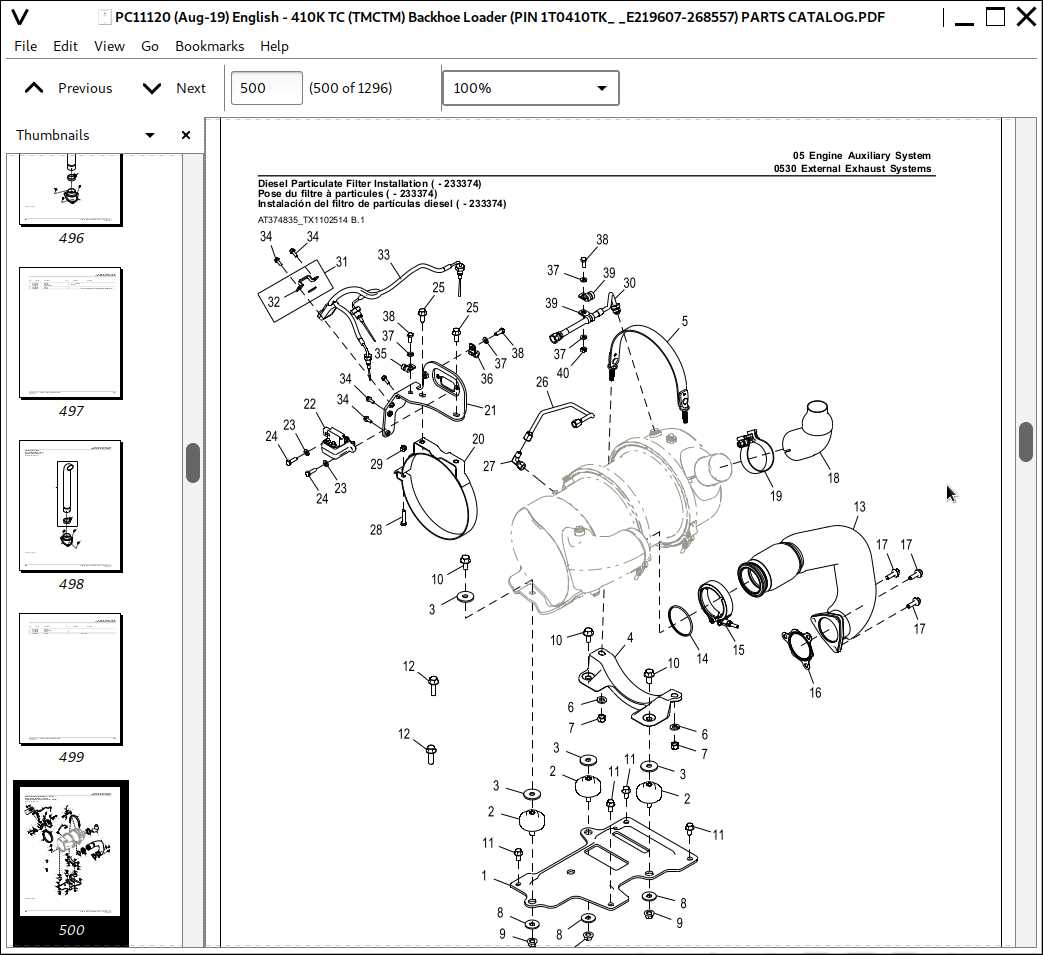Viewport: 1043px width, 955px height.
Task: Go to the Next page button label
Action: [x=191, y=88]
